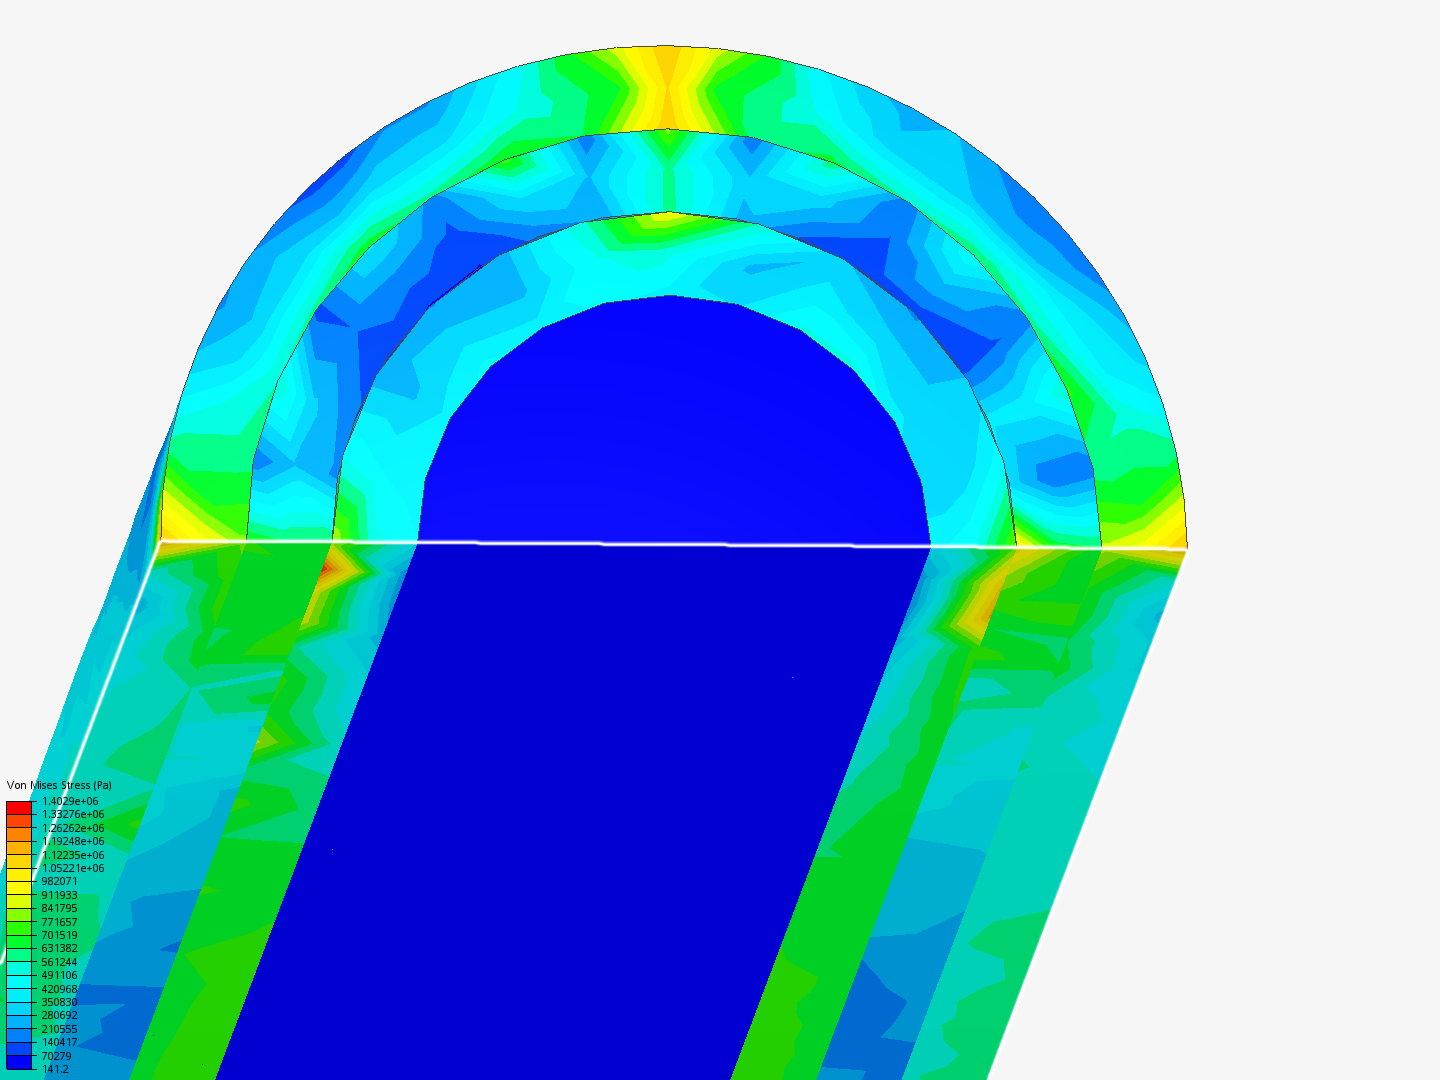
Task: Choose the legend value 140417
Action: click(x=59, y=1042)
